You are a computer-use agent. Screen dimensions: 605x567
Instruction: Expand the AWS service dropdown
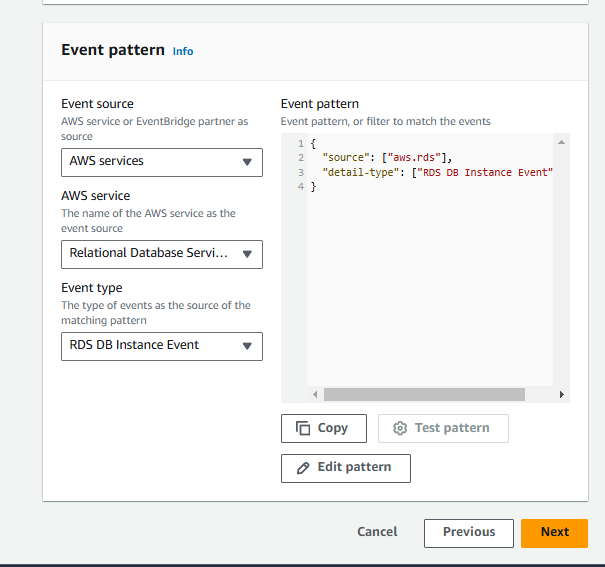click(162, 254)
